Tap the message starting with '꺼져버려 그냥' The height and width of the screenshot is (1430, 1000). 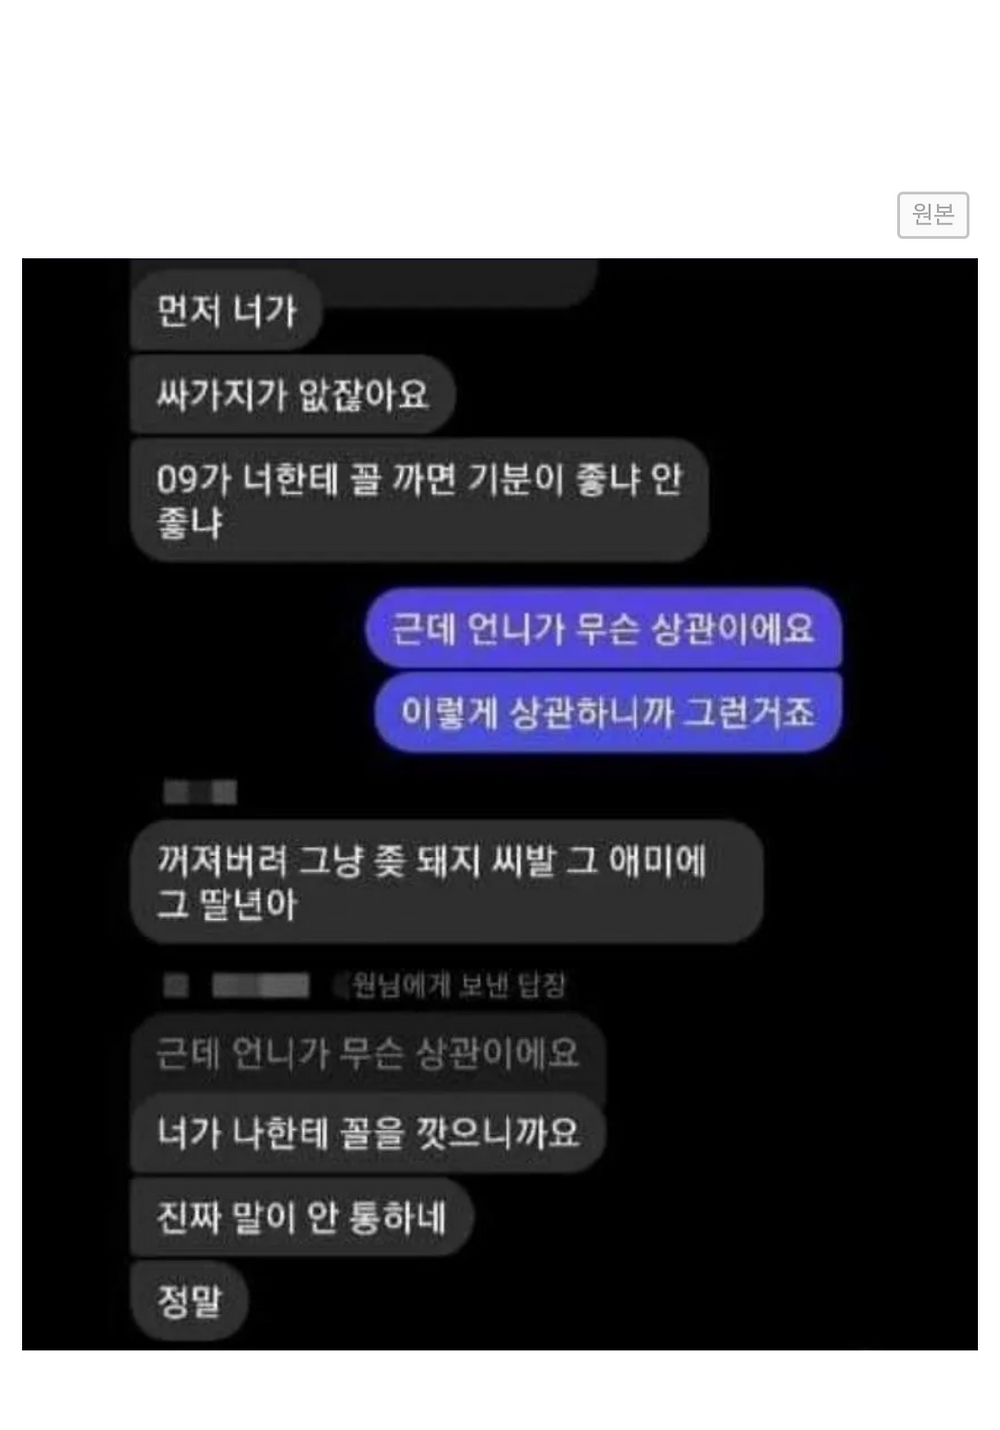pyautogui.click(x=447, y=882)
